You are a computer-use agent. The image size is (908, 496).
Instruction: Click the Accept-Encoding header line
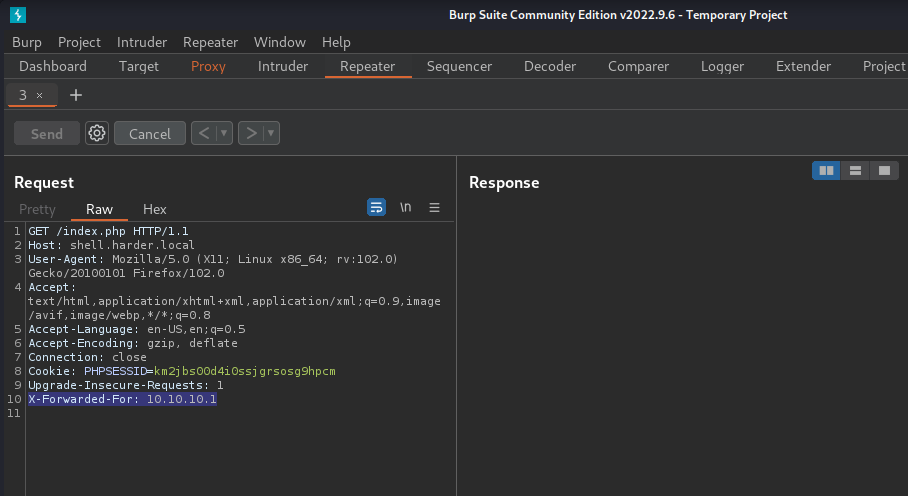[133, 343]
